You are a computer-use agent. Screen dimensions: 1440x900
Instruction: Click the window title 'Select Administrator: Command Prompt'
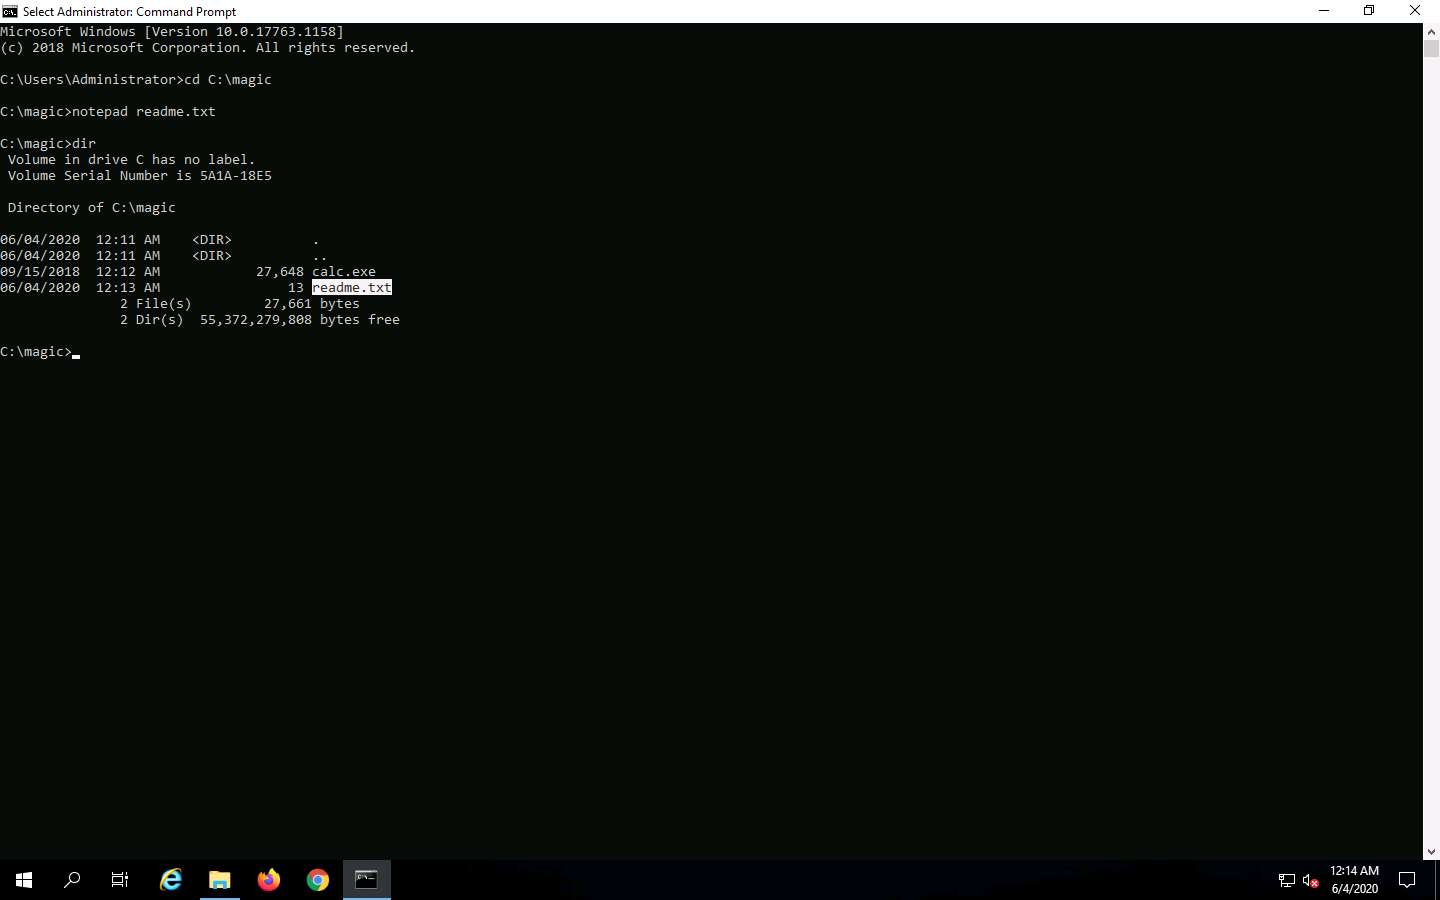pos(130,11)
